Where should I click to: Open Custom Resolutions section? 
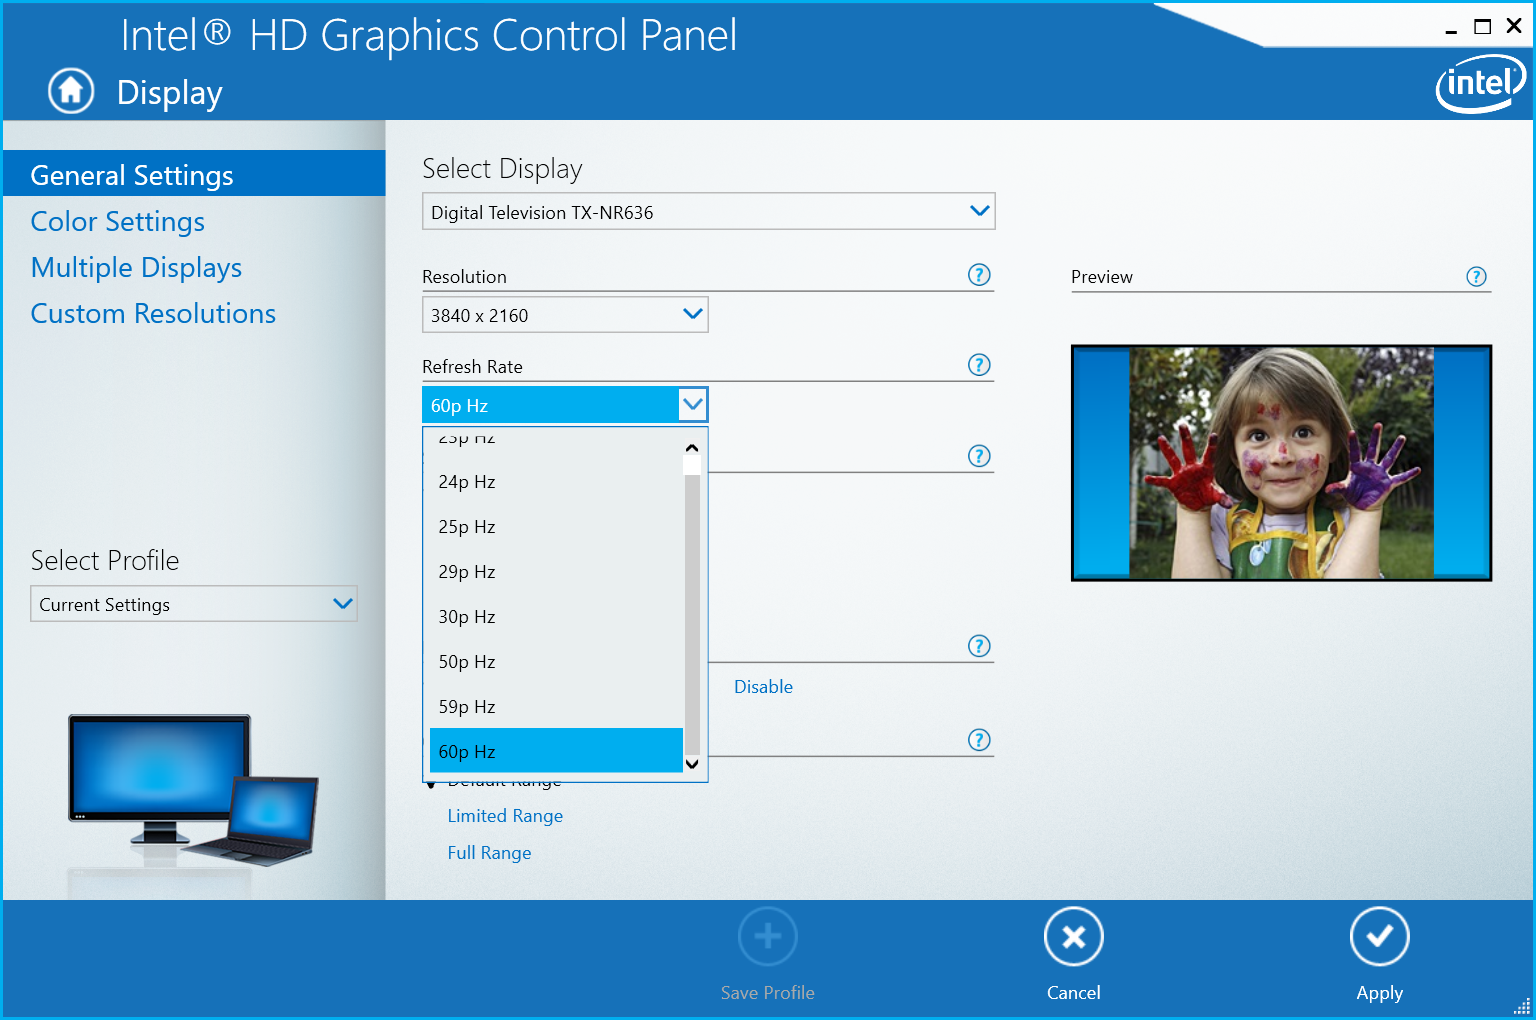[153, 313]
